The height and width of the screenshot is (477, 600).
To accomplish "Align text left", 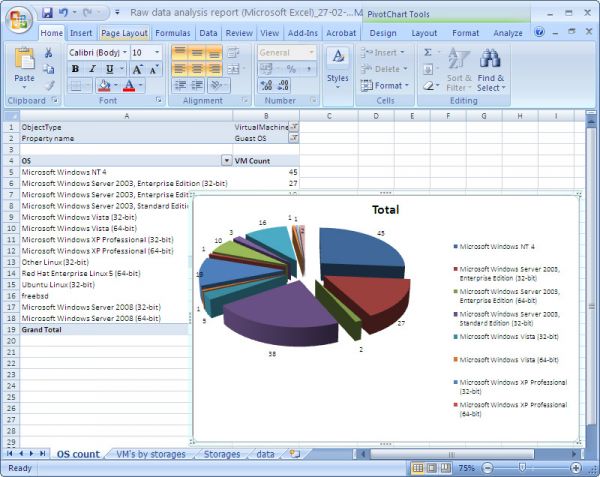I will point(180,69).
